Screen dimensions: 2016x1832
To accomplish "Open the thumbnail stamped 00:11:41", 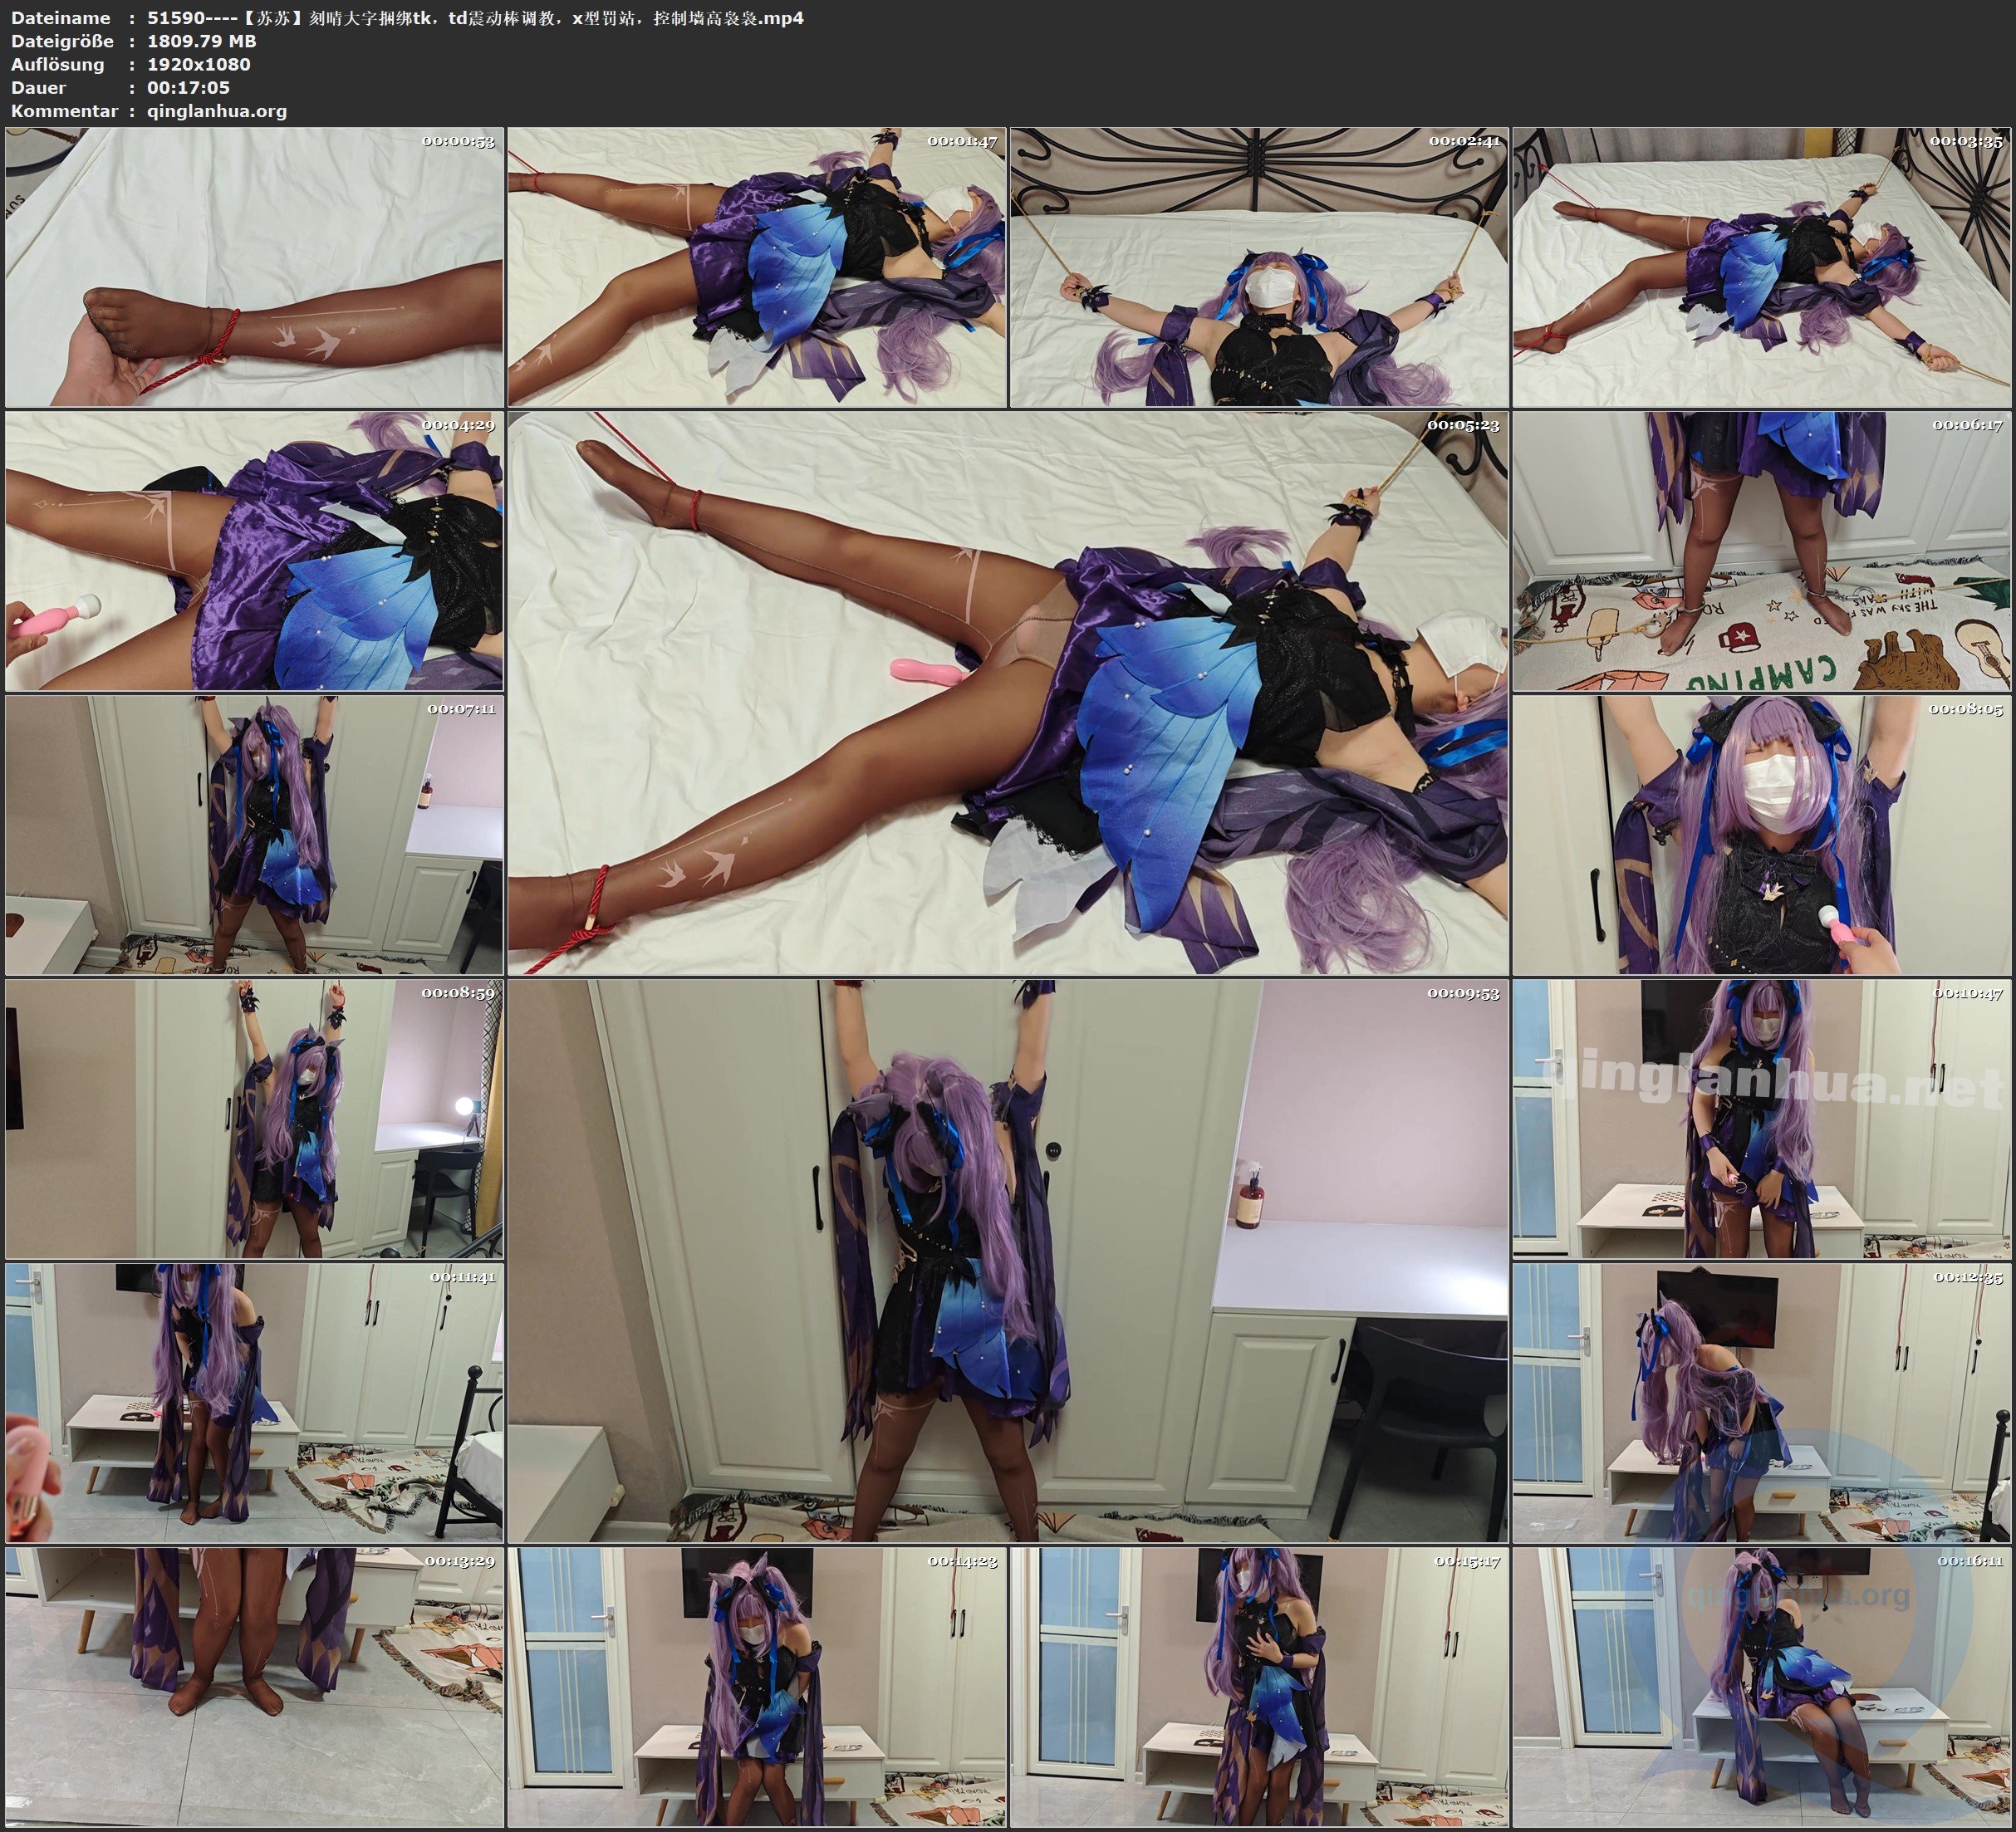I will coord(254,1403).
